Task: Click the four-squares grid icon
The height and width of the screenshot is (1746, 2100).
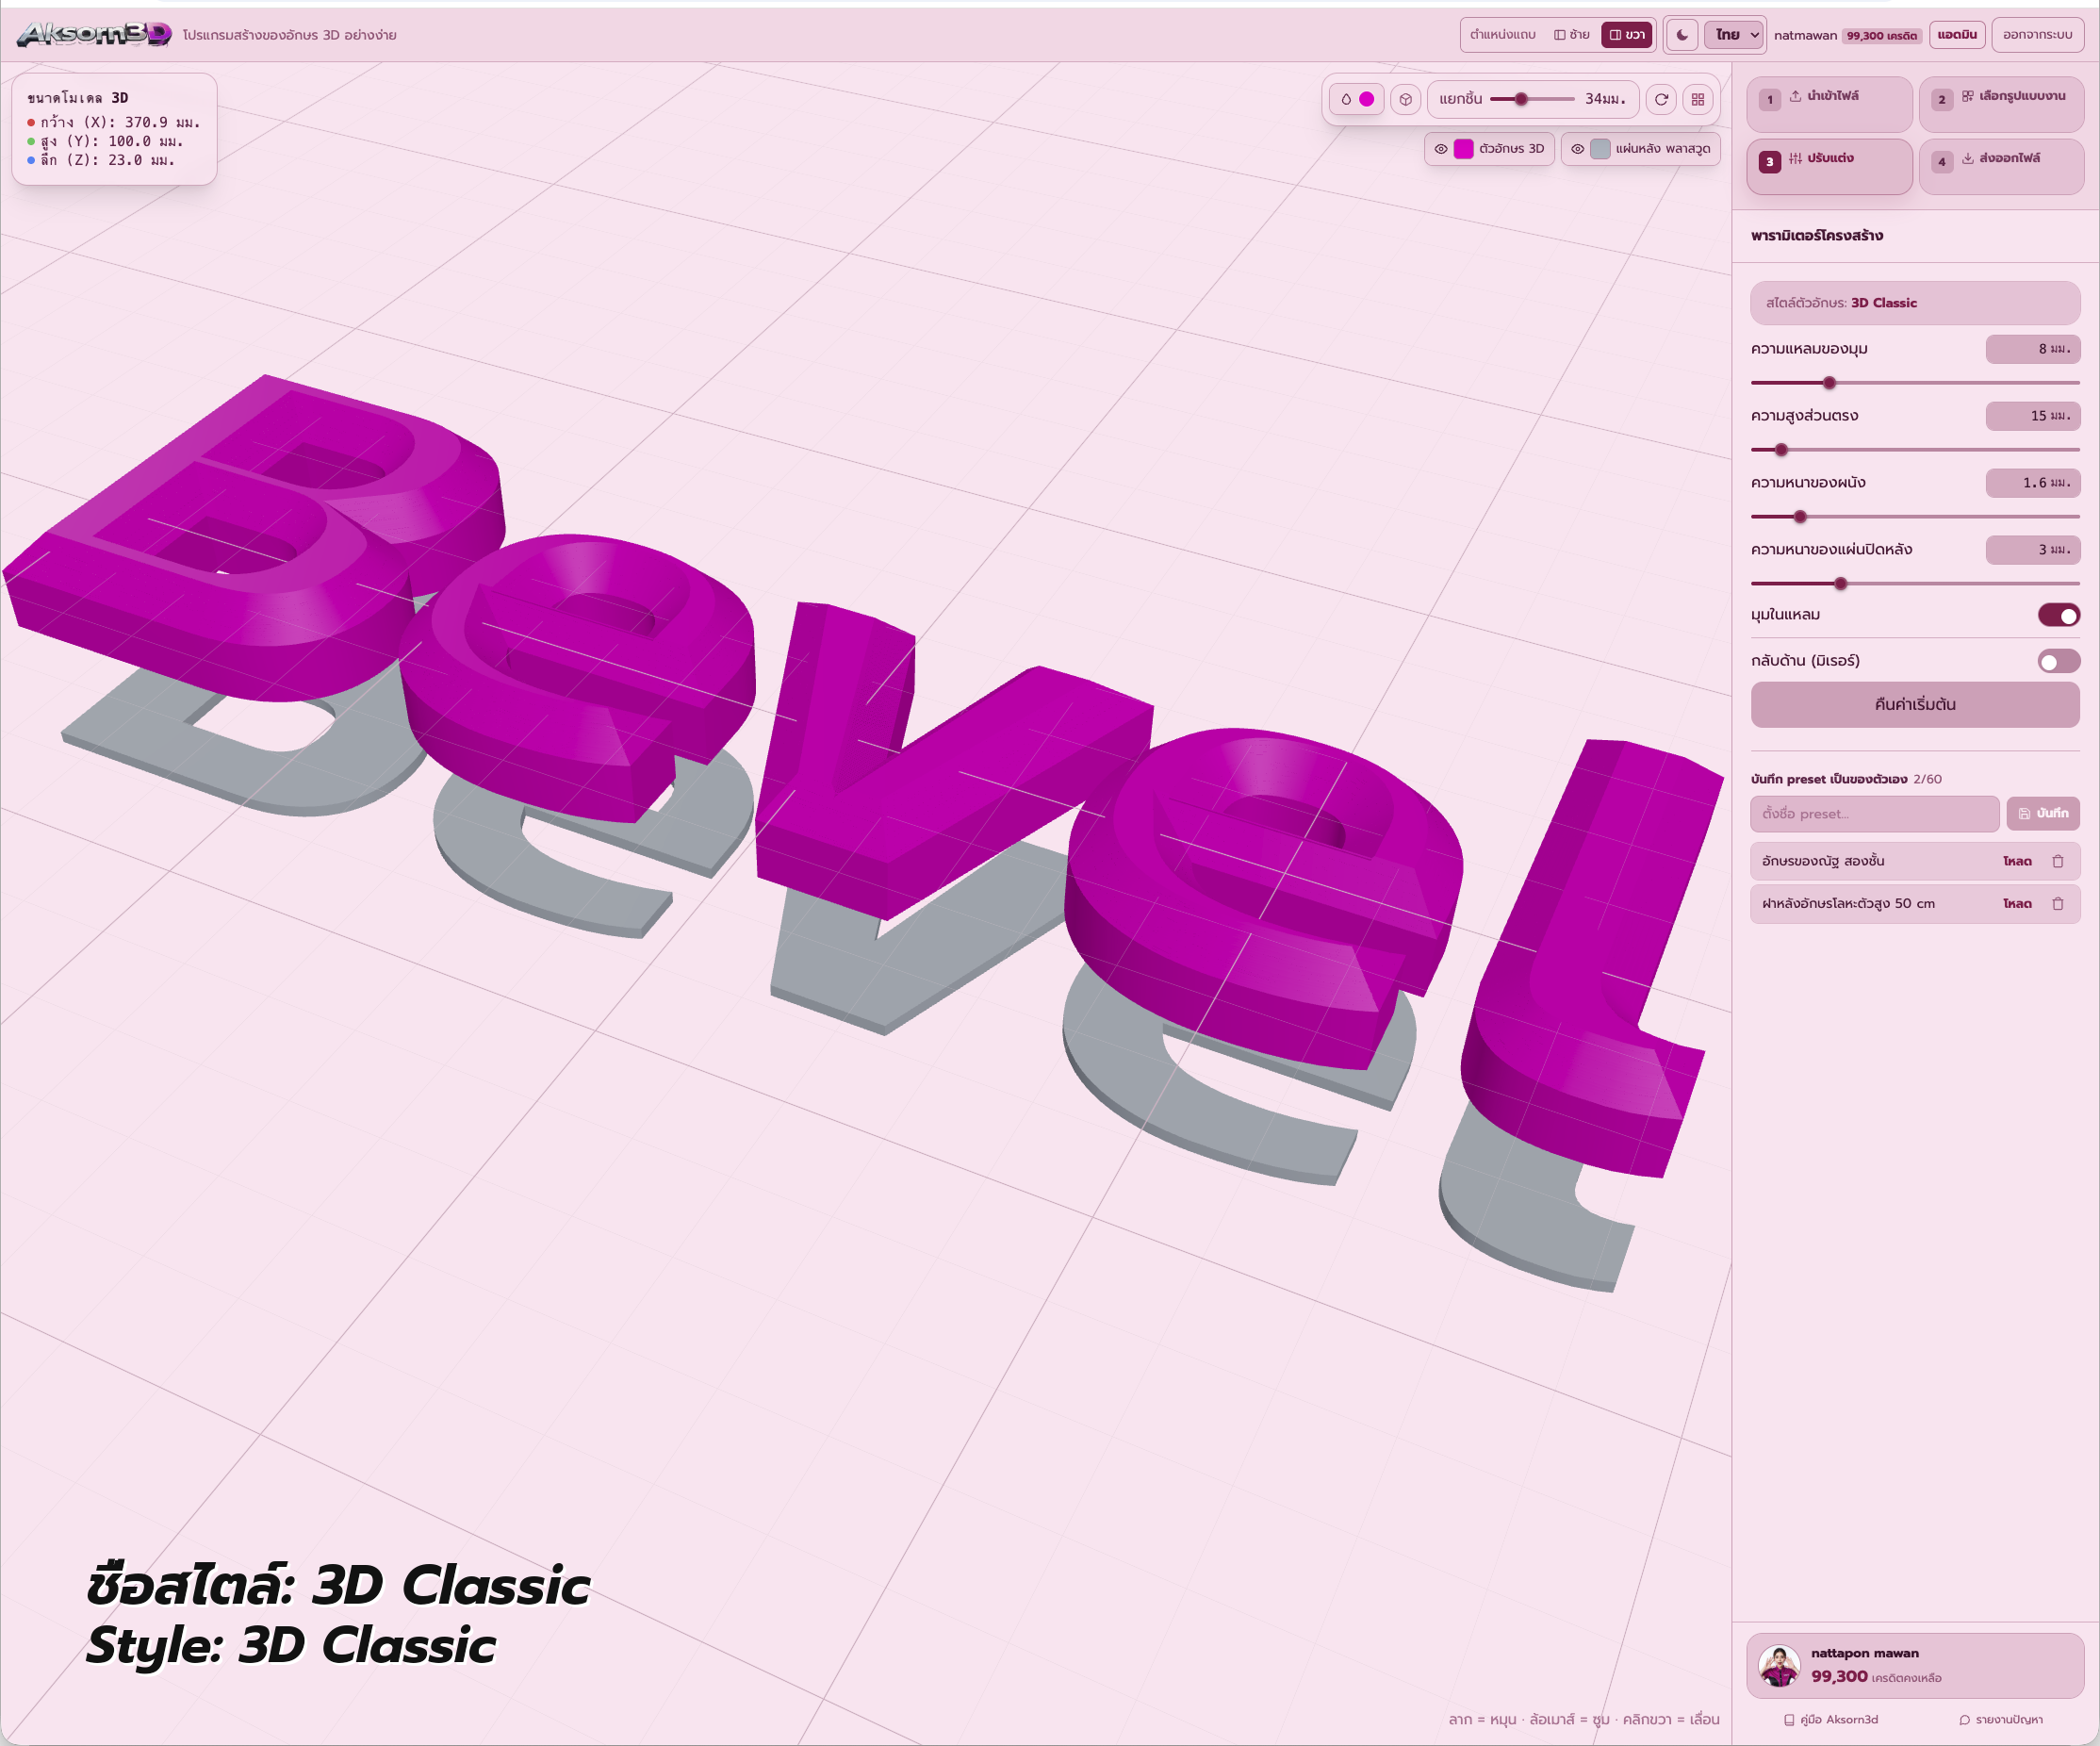Action: click(x=1698, y=99)
